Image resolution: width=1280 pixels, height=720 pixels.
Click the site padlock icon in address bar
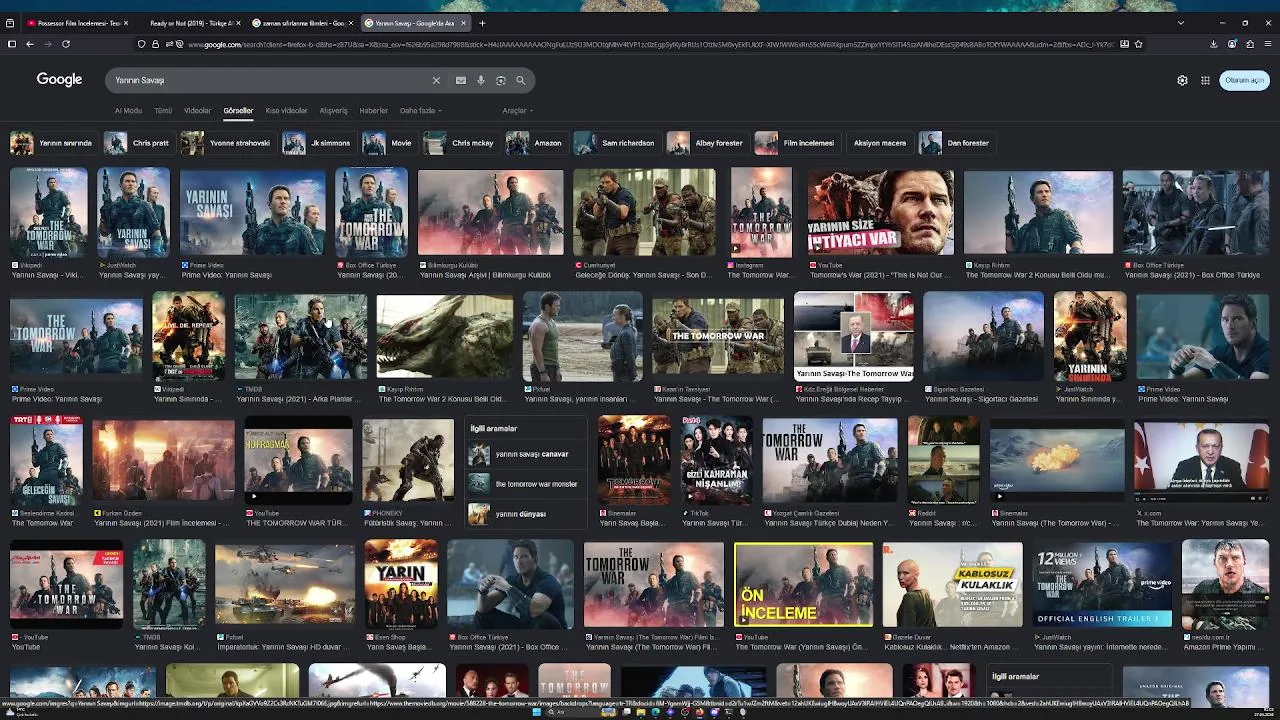click(155, 44)
